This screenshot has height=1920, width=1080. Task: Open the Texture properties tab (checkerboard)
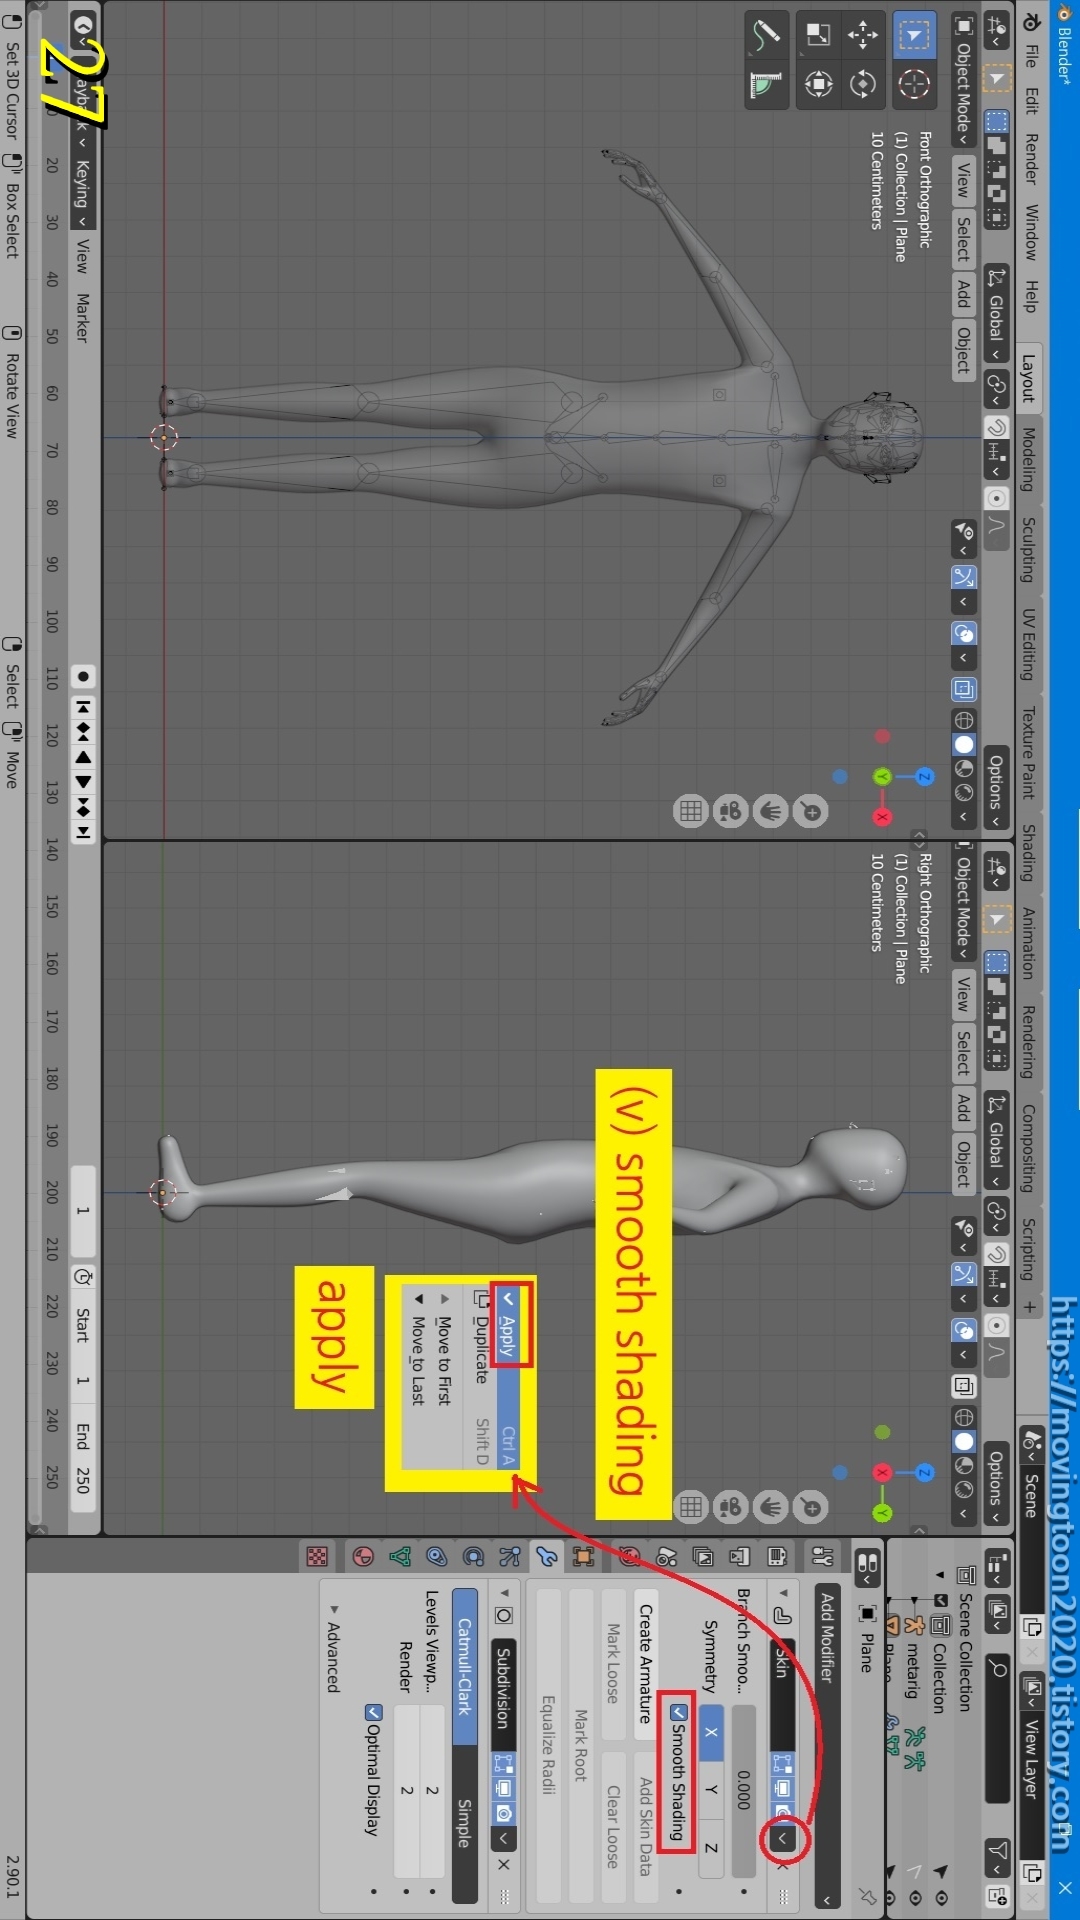tap(317, 1555)
